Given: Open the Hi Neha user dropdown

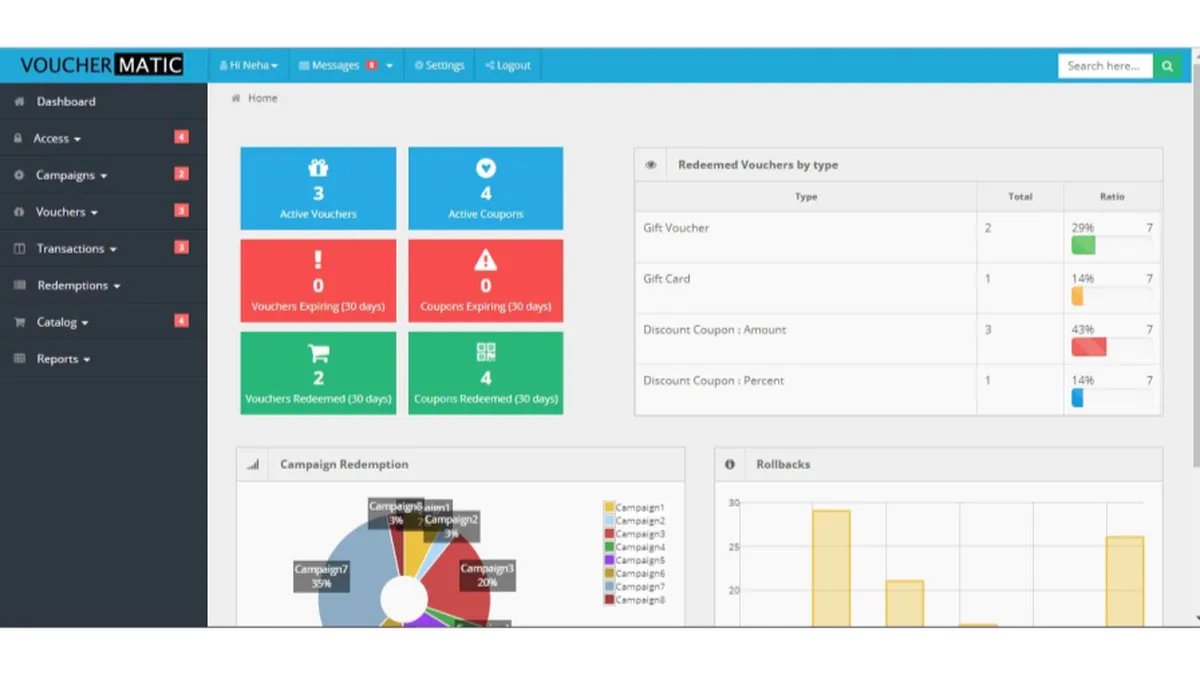Looking at the screenshot, I should click(x=248, y=66).
